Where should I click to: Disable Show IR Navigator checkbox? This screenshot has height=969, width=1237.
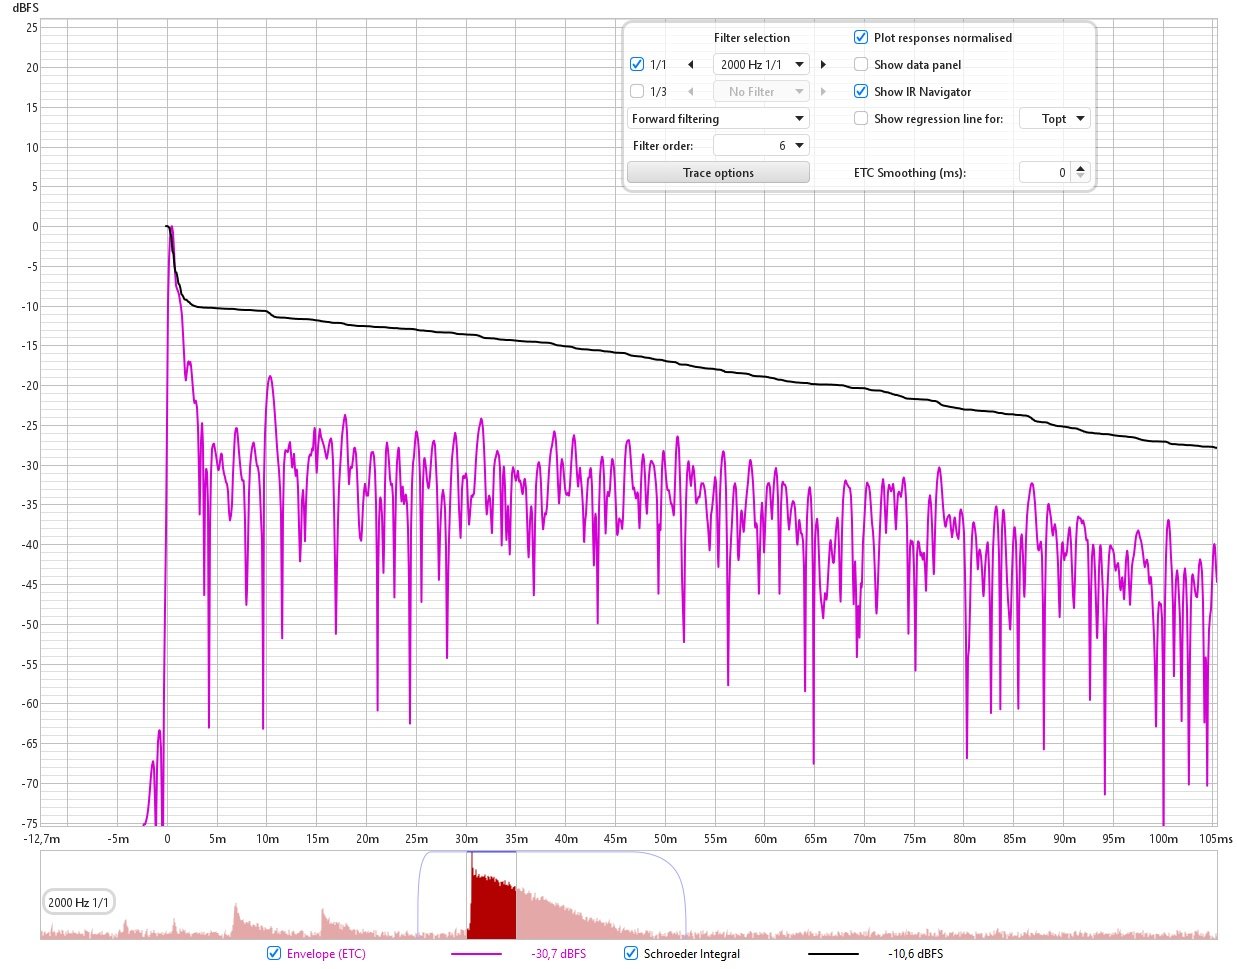[x=861, y=92]
